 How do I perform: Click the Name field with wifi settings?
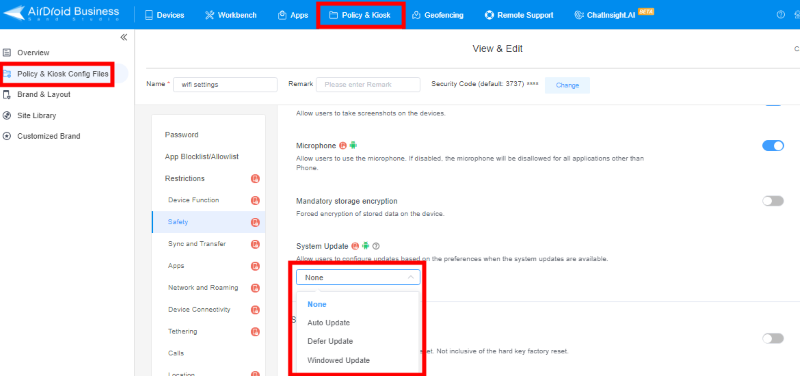225,85
